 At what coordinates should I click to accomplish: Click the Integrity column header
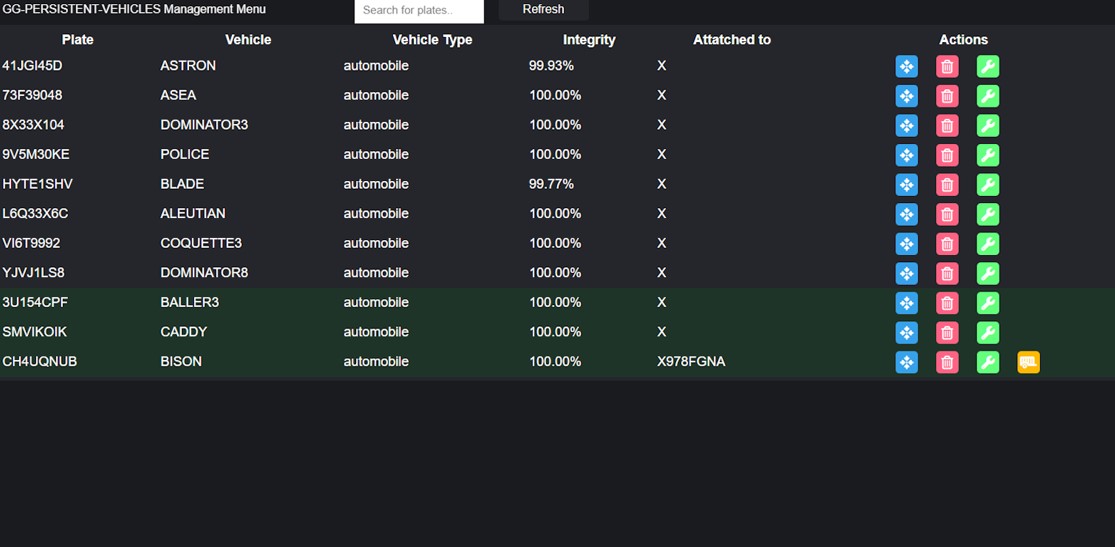tap(589, 40)
